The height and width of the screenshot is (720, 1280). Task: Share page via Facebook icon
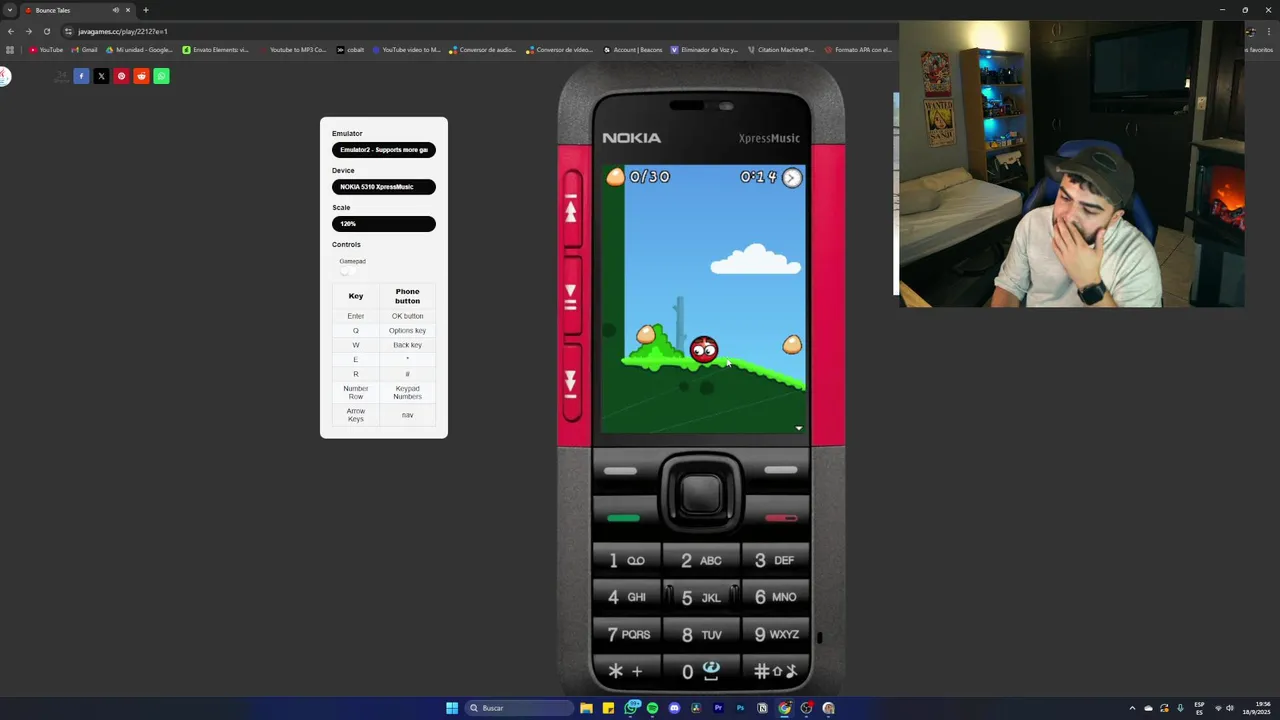pos(81,76)
